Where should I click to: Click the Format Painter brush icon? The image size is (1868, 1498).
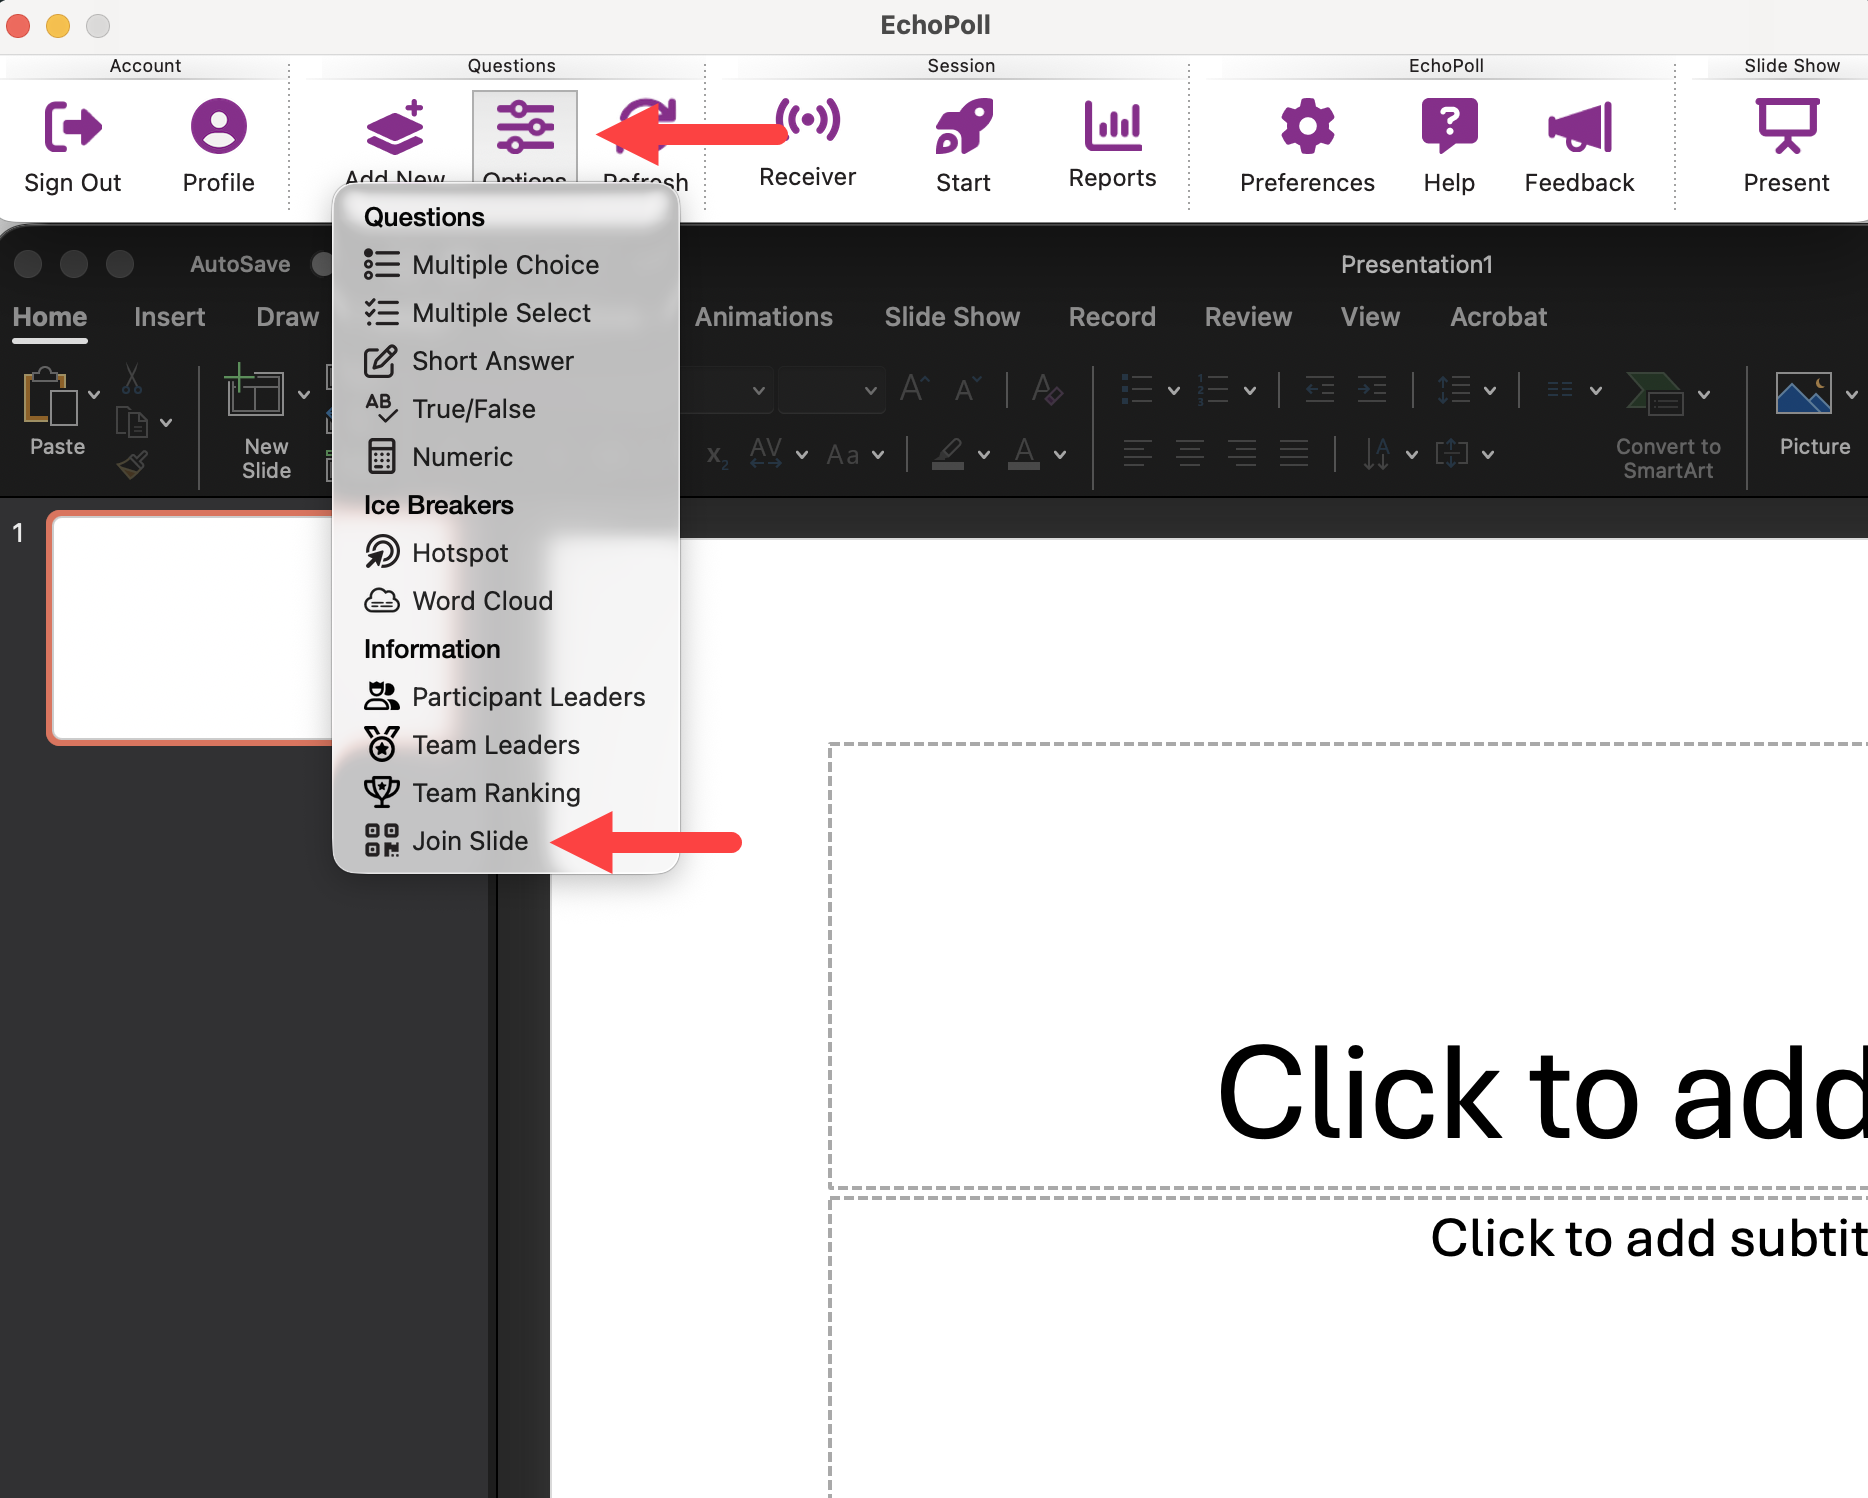coord(132,465)
